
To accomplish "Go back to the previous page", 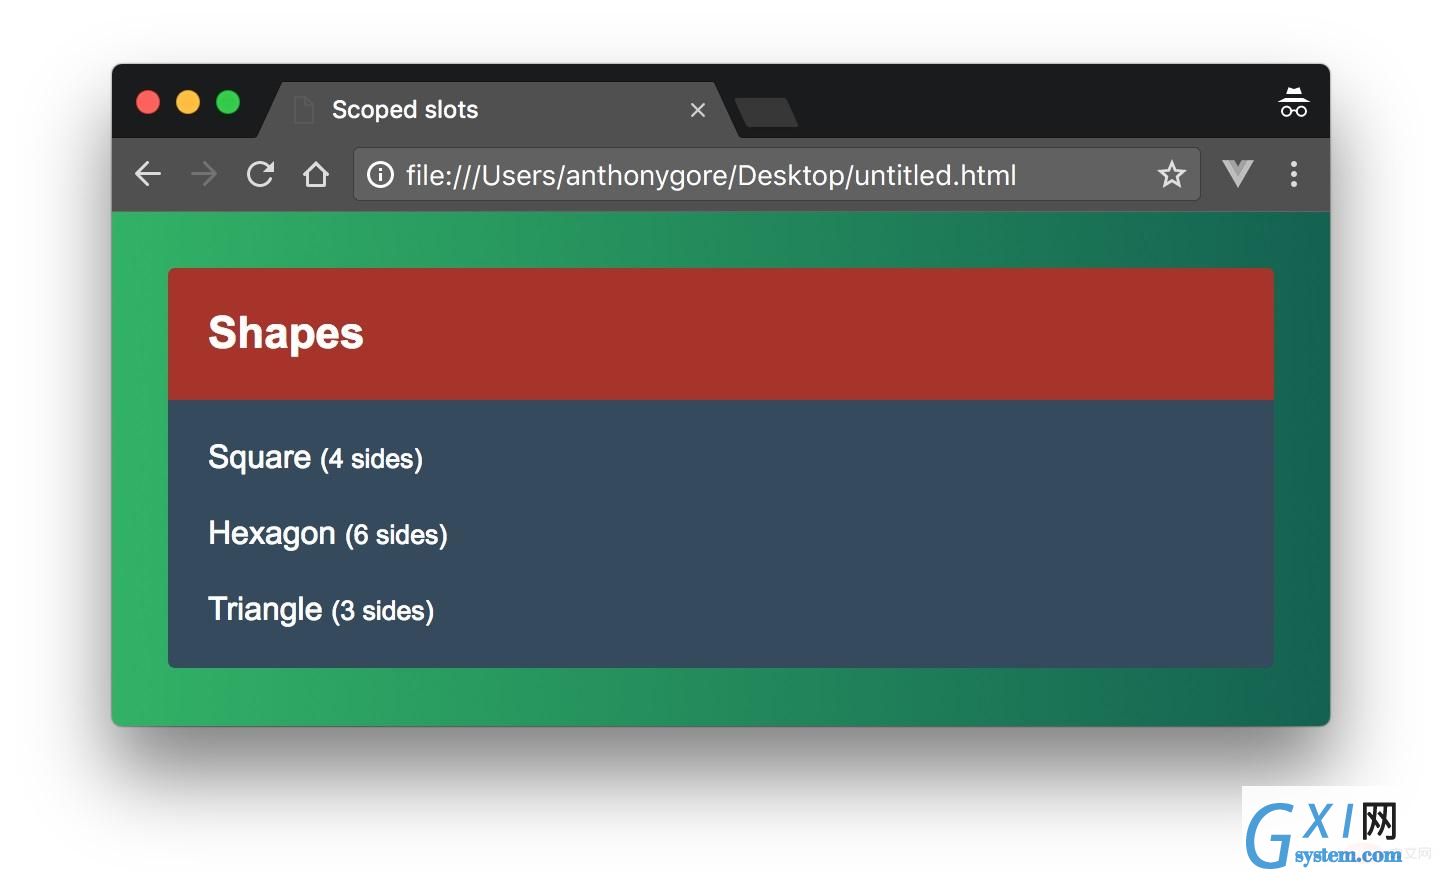I will (x=148, y=174).
